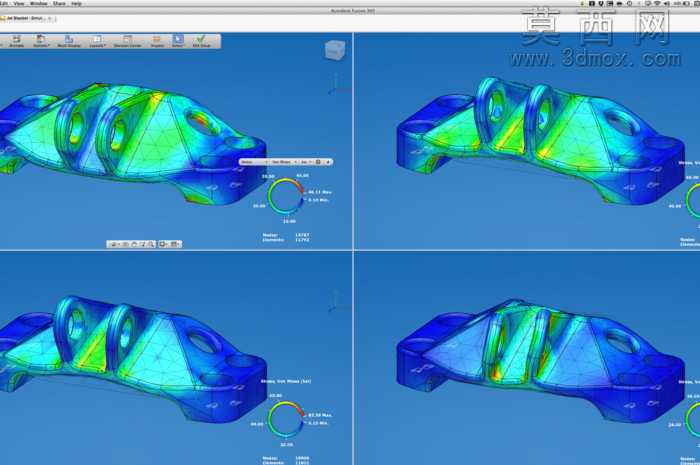This screenshot has width=700, height=465.
Task: Open the ksi units dropdown
Action: (x=306, y=162)
